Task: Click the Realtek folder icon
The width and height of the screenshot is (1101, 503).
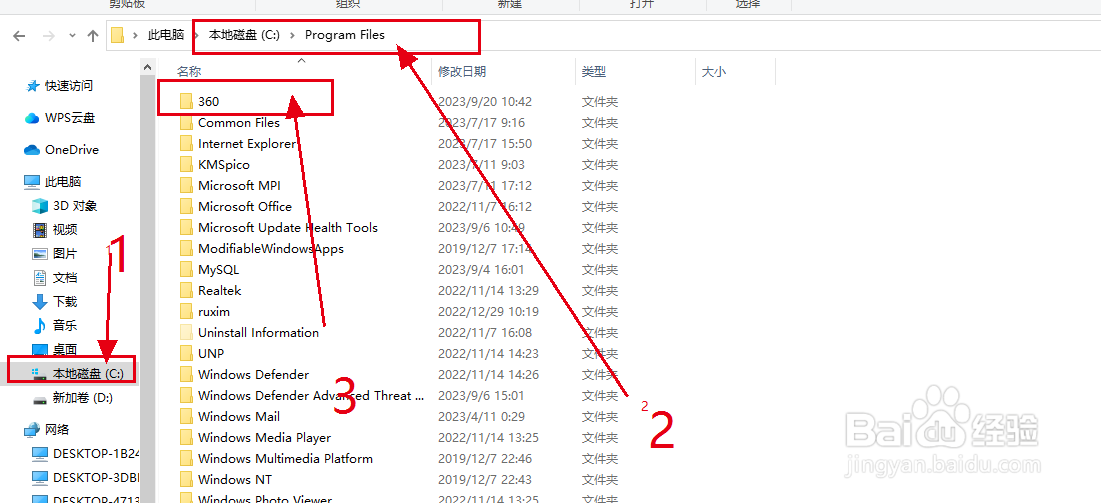Action: (x=186, y=290)
